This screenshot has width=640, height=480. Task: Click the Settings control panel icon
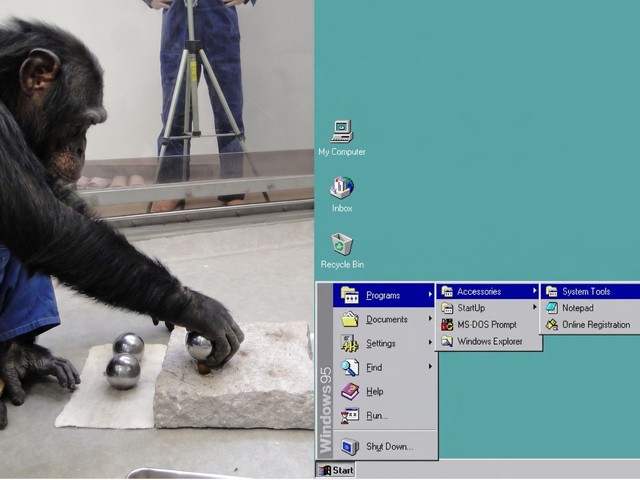[x=350, y=343]
